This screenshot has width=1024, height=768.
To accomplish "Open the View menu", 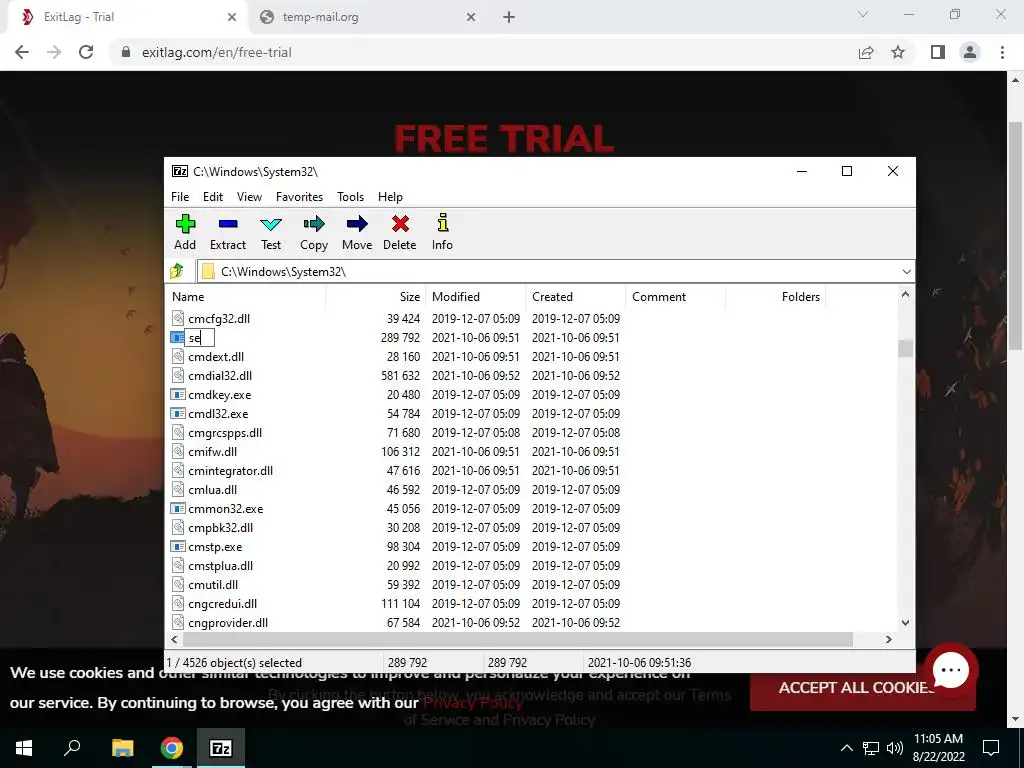I will click(x=249, y=197).
